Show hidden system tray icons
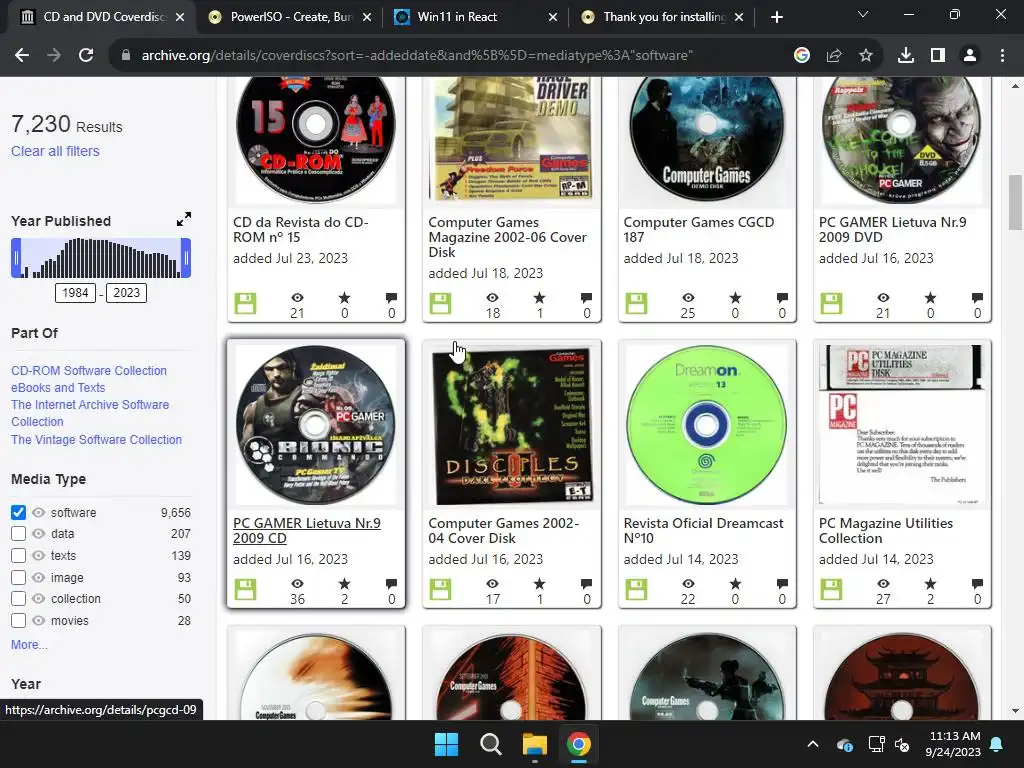 point(812,744)
